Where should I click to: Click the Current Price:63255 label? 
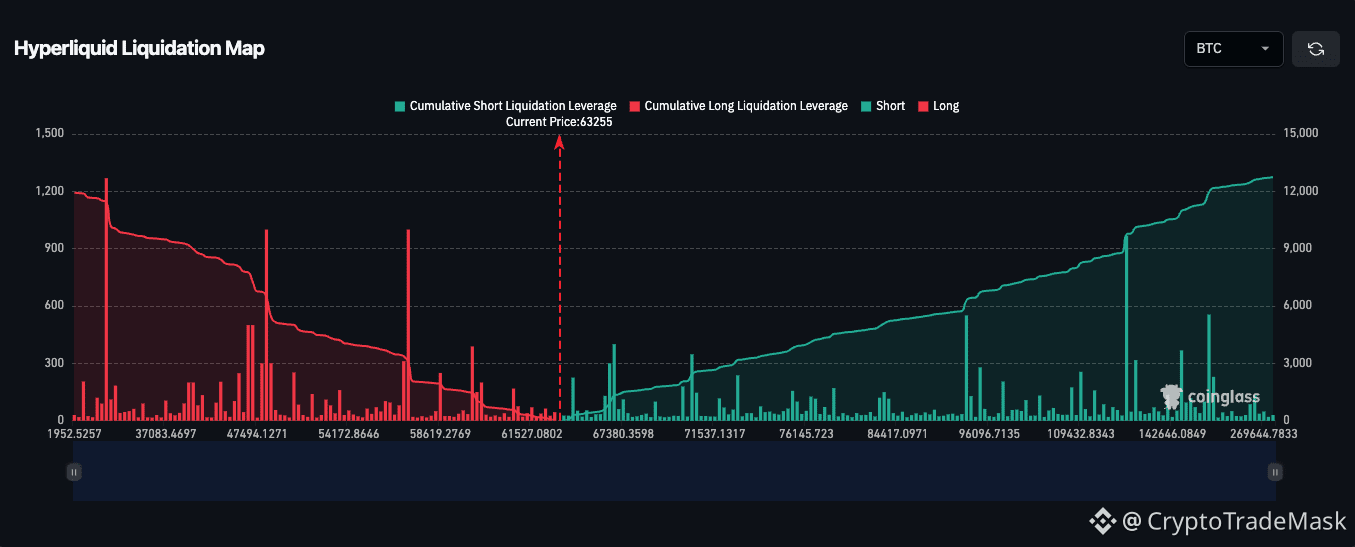559,122
